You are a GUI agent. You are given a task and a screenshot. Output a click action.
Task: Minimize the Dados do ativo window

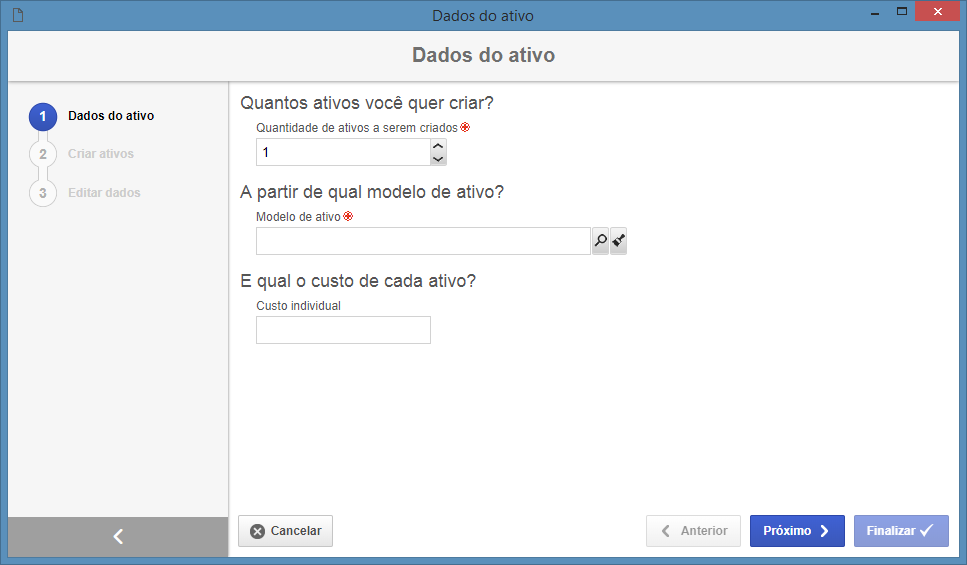874,13
